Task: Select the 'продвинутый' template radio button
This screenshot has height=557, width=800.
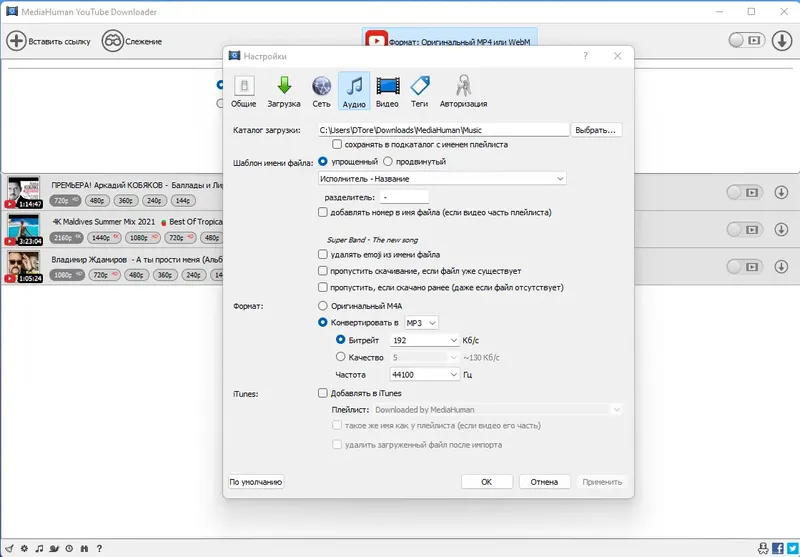Action: pyautogui.click(x=388, y=161)
